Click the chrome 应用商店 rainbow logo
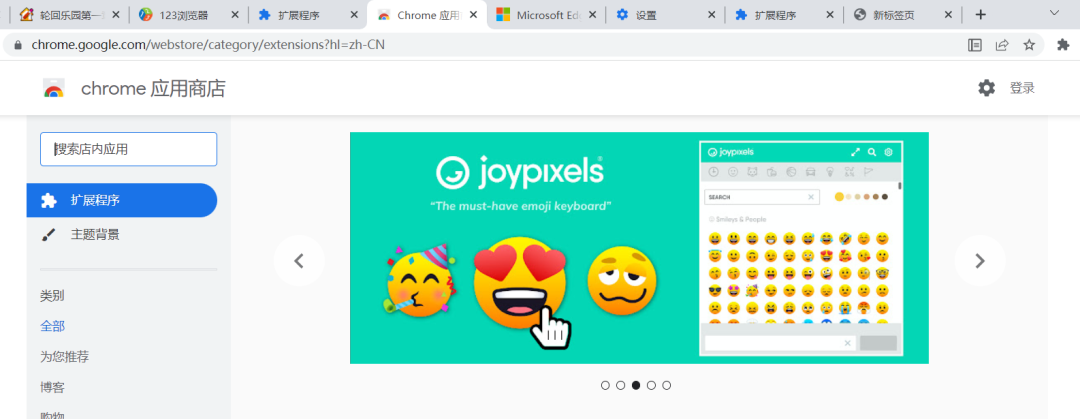Viewport: 1080px width, 419px height. [x=54, y=89]
